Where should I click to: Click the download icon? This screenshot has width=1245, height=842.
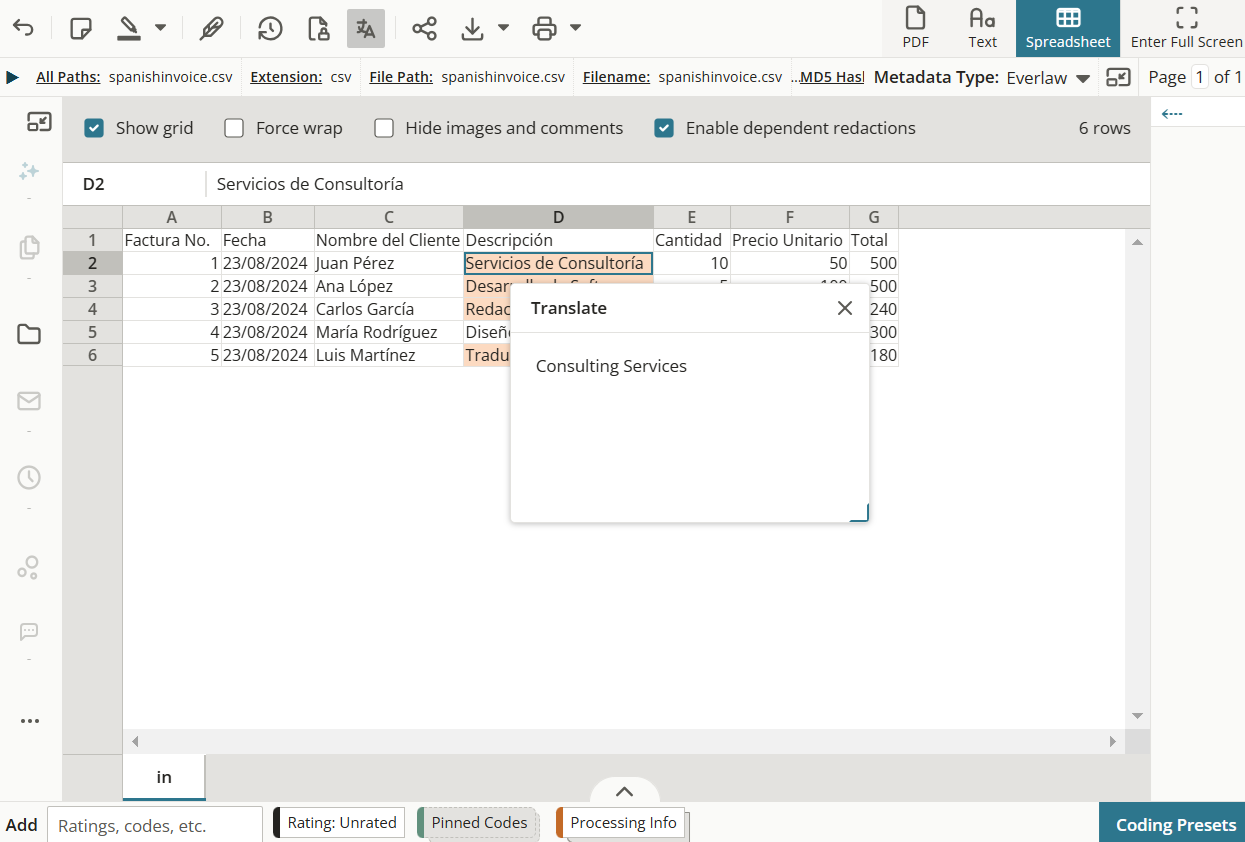click(x=473, y=29)
